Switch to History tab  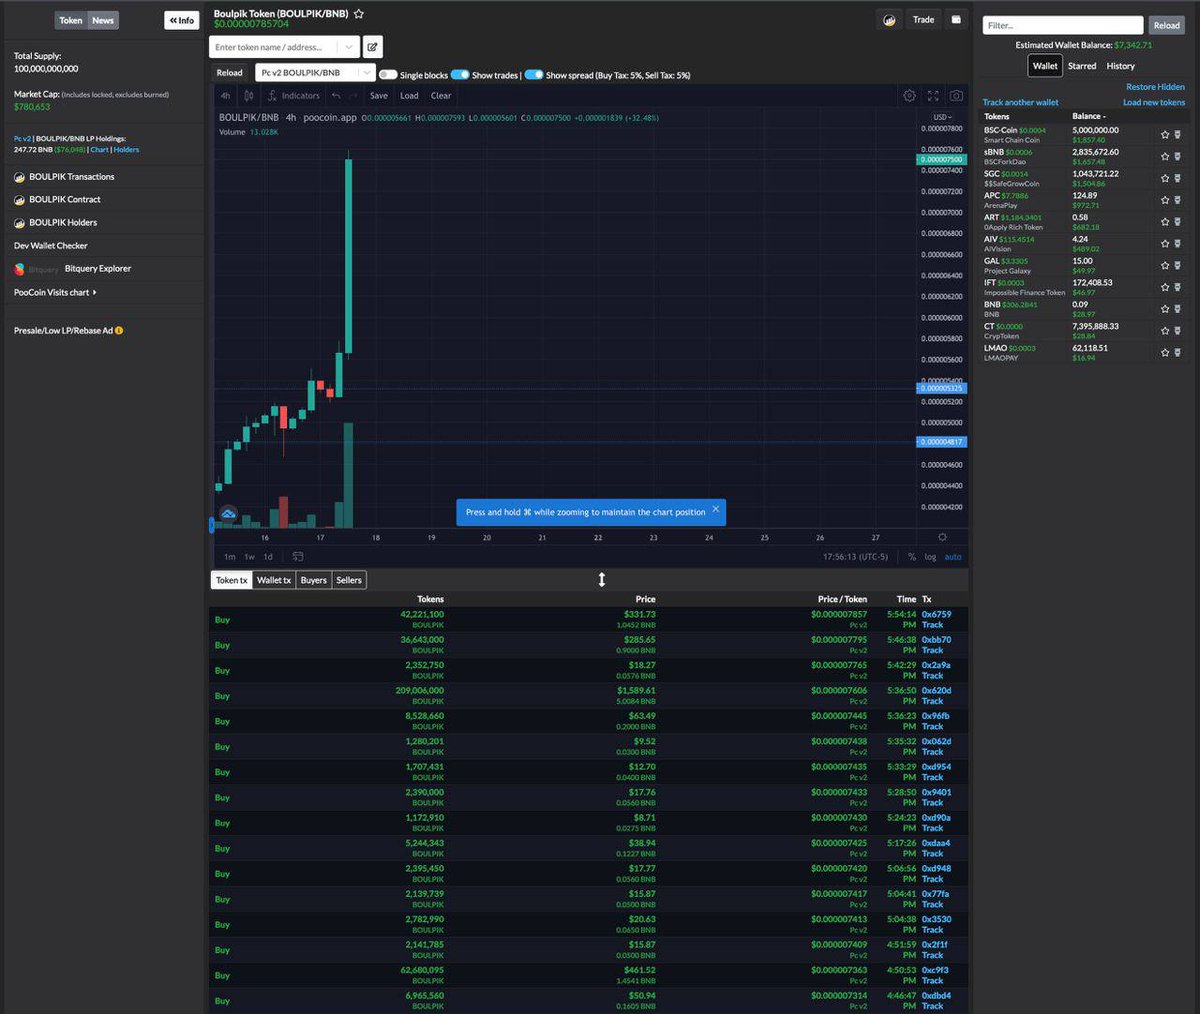coord(1120,66)
